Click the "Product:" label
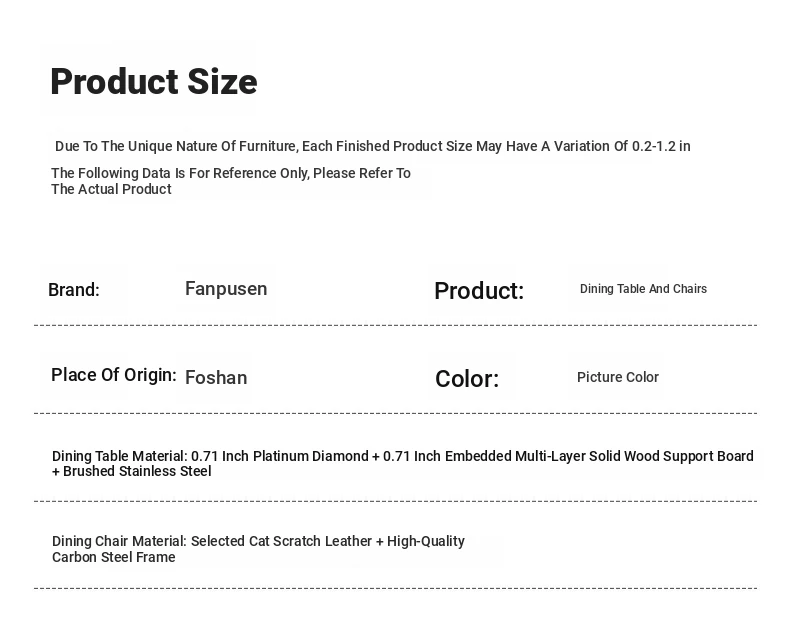Screen dimensions: 790x636 [479, 291]
